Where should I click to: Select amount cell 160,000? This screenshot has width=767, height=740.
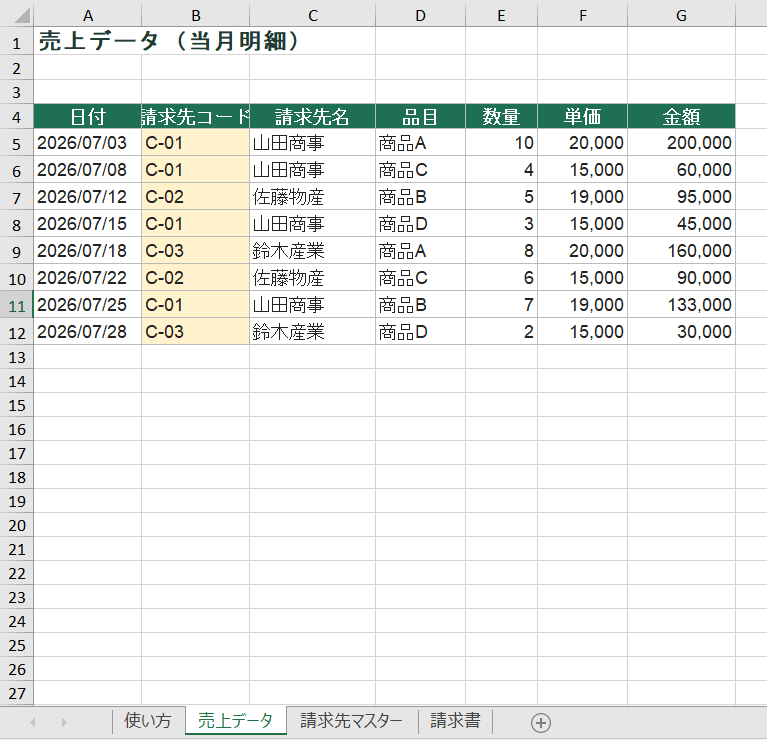click(x=681, y=250)
